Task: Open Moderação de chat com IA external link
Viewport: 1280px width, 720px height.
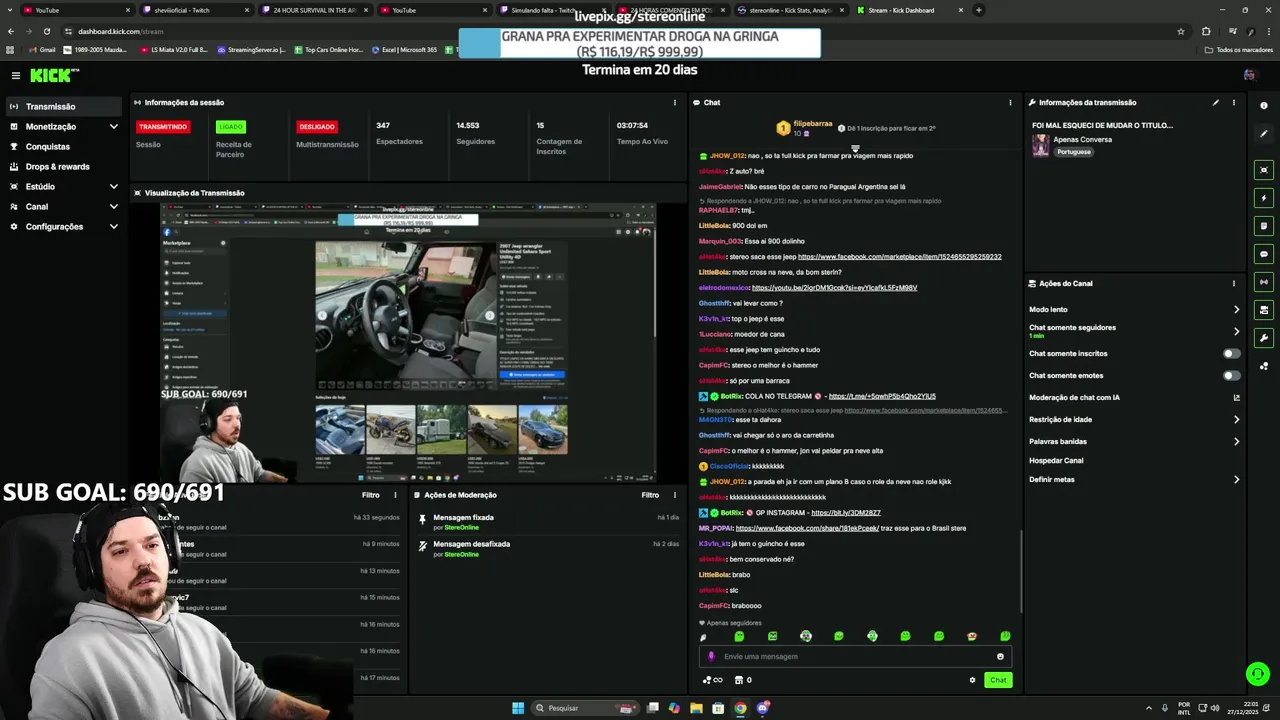Action: point(1236,397)
